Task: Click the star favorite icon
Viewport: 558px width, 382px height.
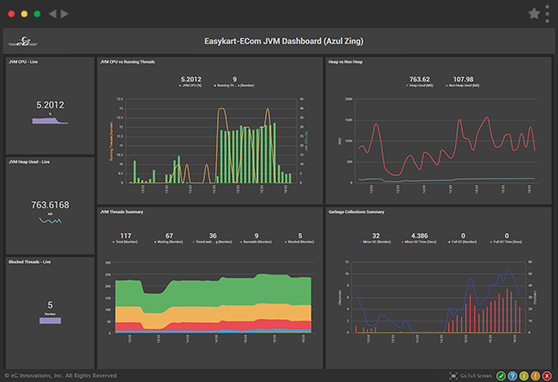Action: click(x=534, y=14)
